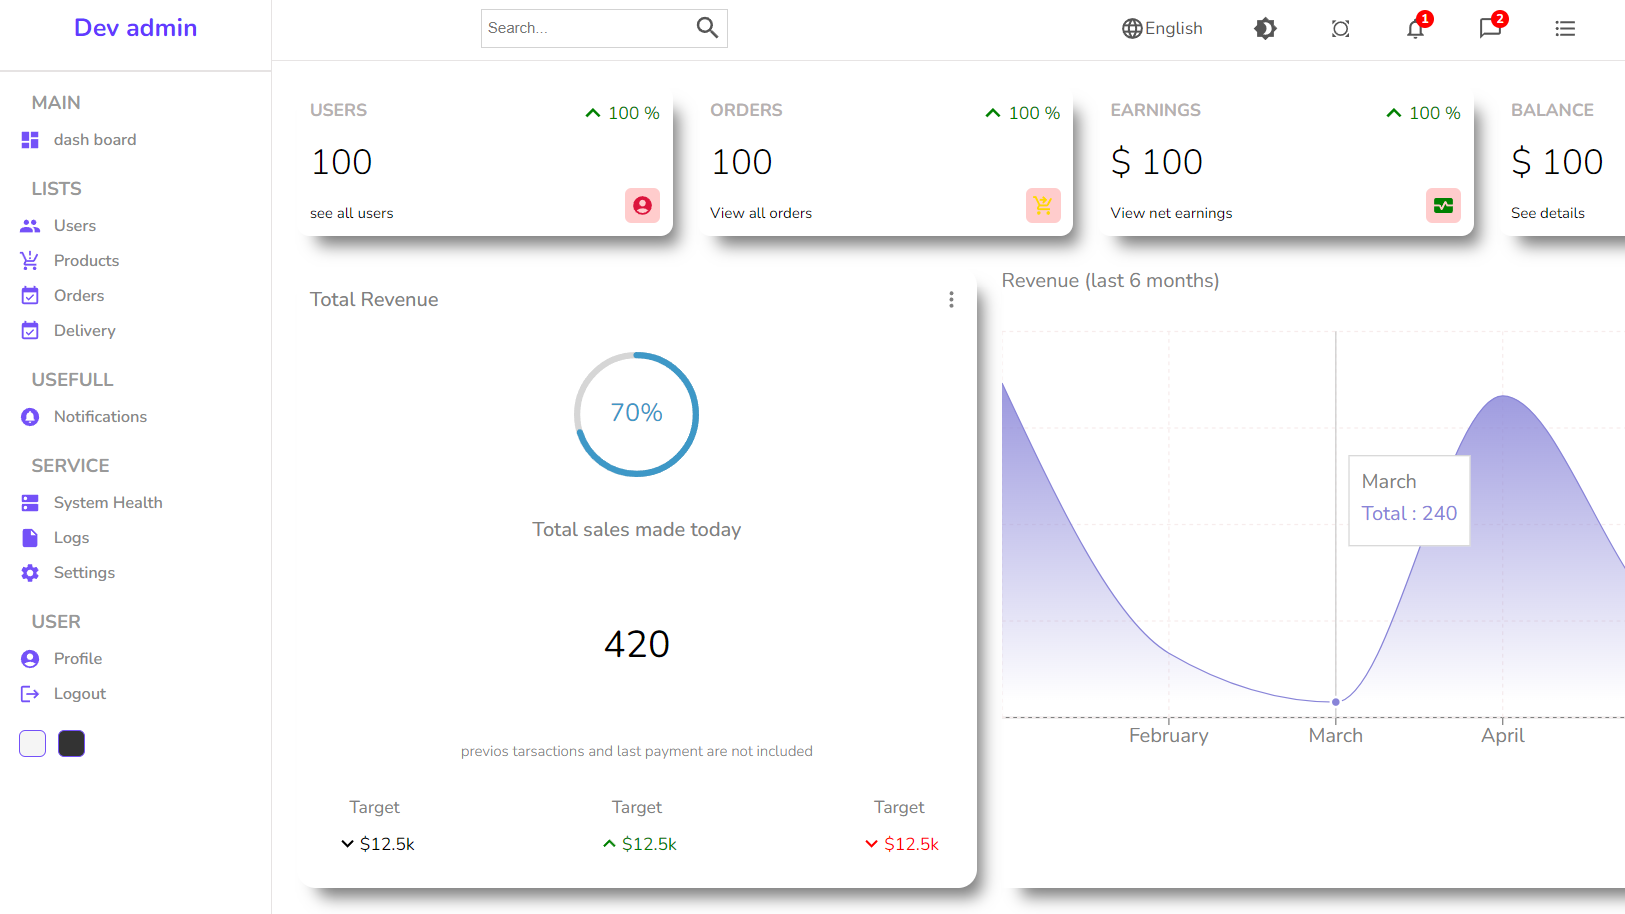The width and height of the screenshot is (1625, 914).
Task: Open the English language selector
Action: click(1162, 29)
